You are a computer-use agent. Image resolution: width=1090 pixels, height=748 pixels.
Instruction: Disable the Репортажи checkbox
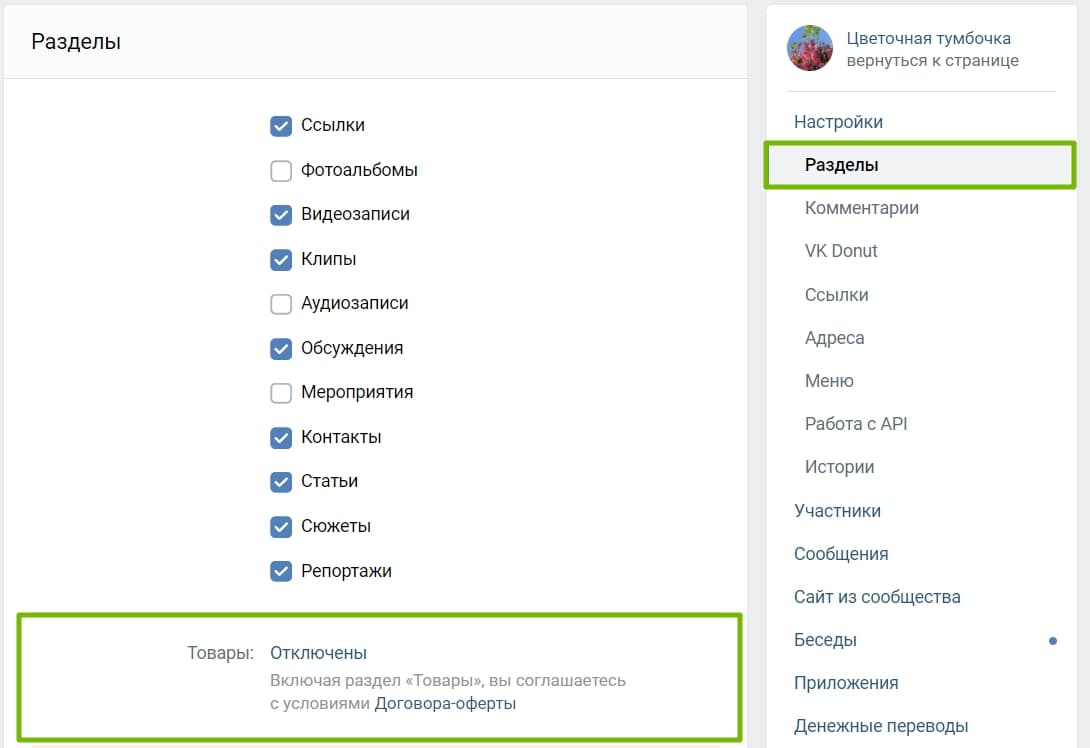point(281,571)
